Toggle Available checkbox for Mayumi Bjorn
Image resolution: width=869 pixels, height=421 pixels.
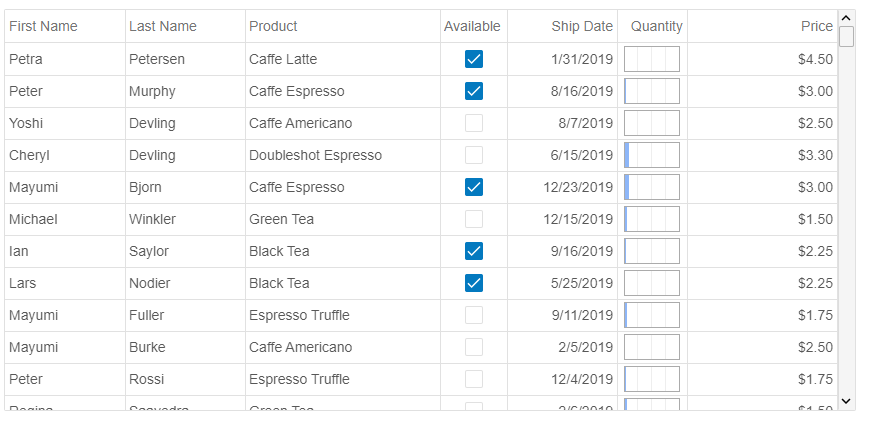click(x=474, y=187)
